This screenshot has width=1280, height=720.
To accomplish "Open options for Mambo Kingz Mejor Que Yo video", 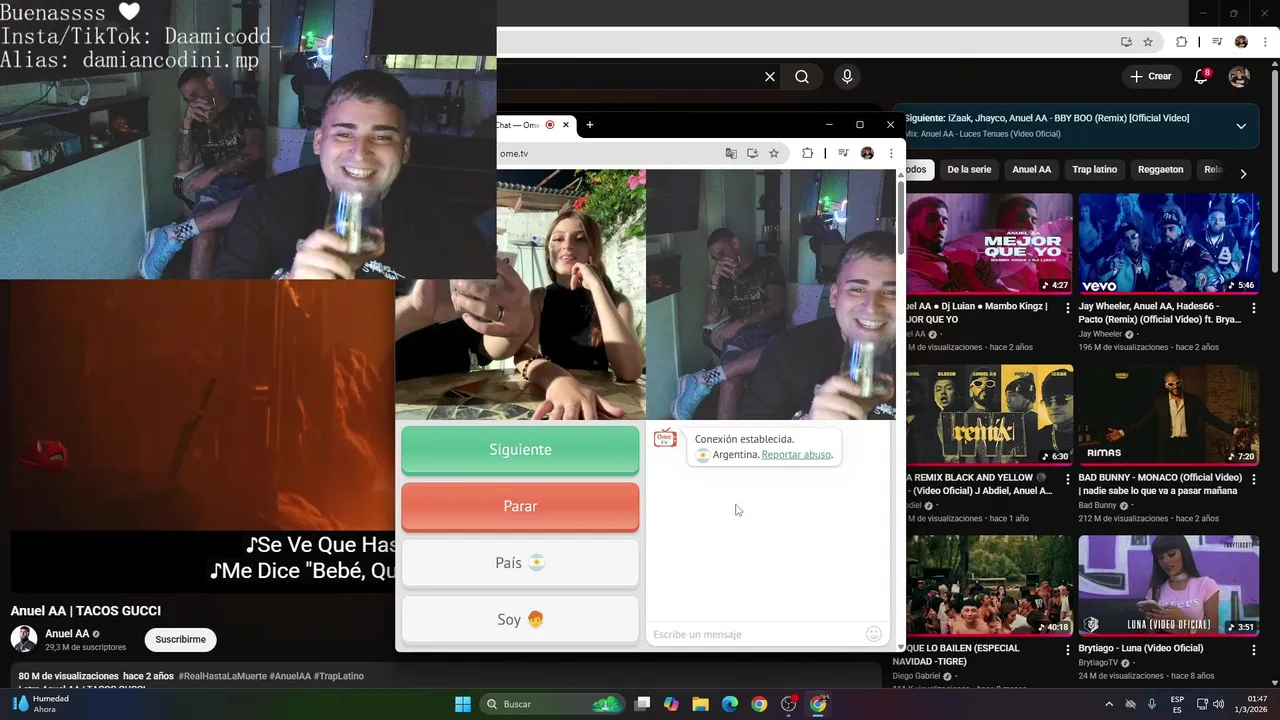I will click(1067, 308).
